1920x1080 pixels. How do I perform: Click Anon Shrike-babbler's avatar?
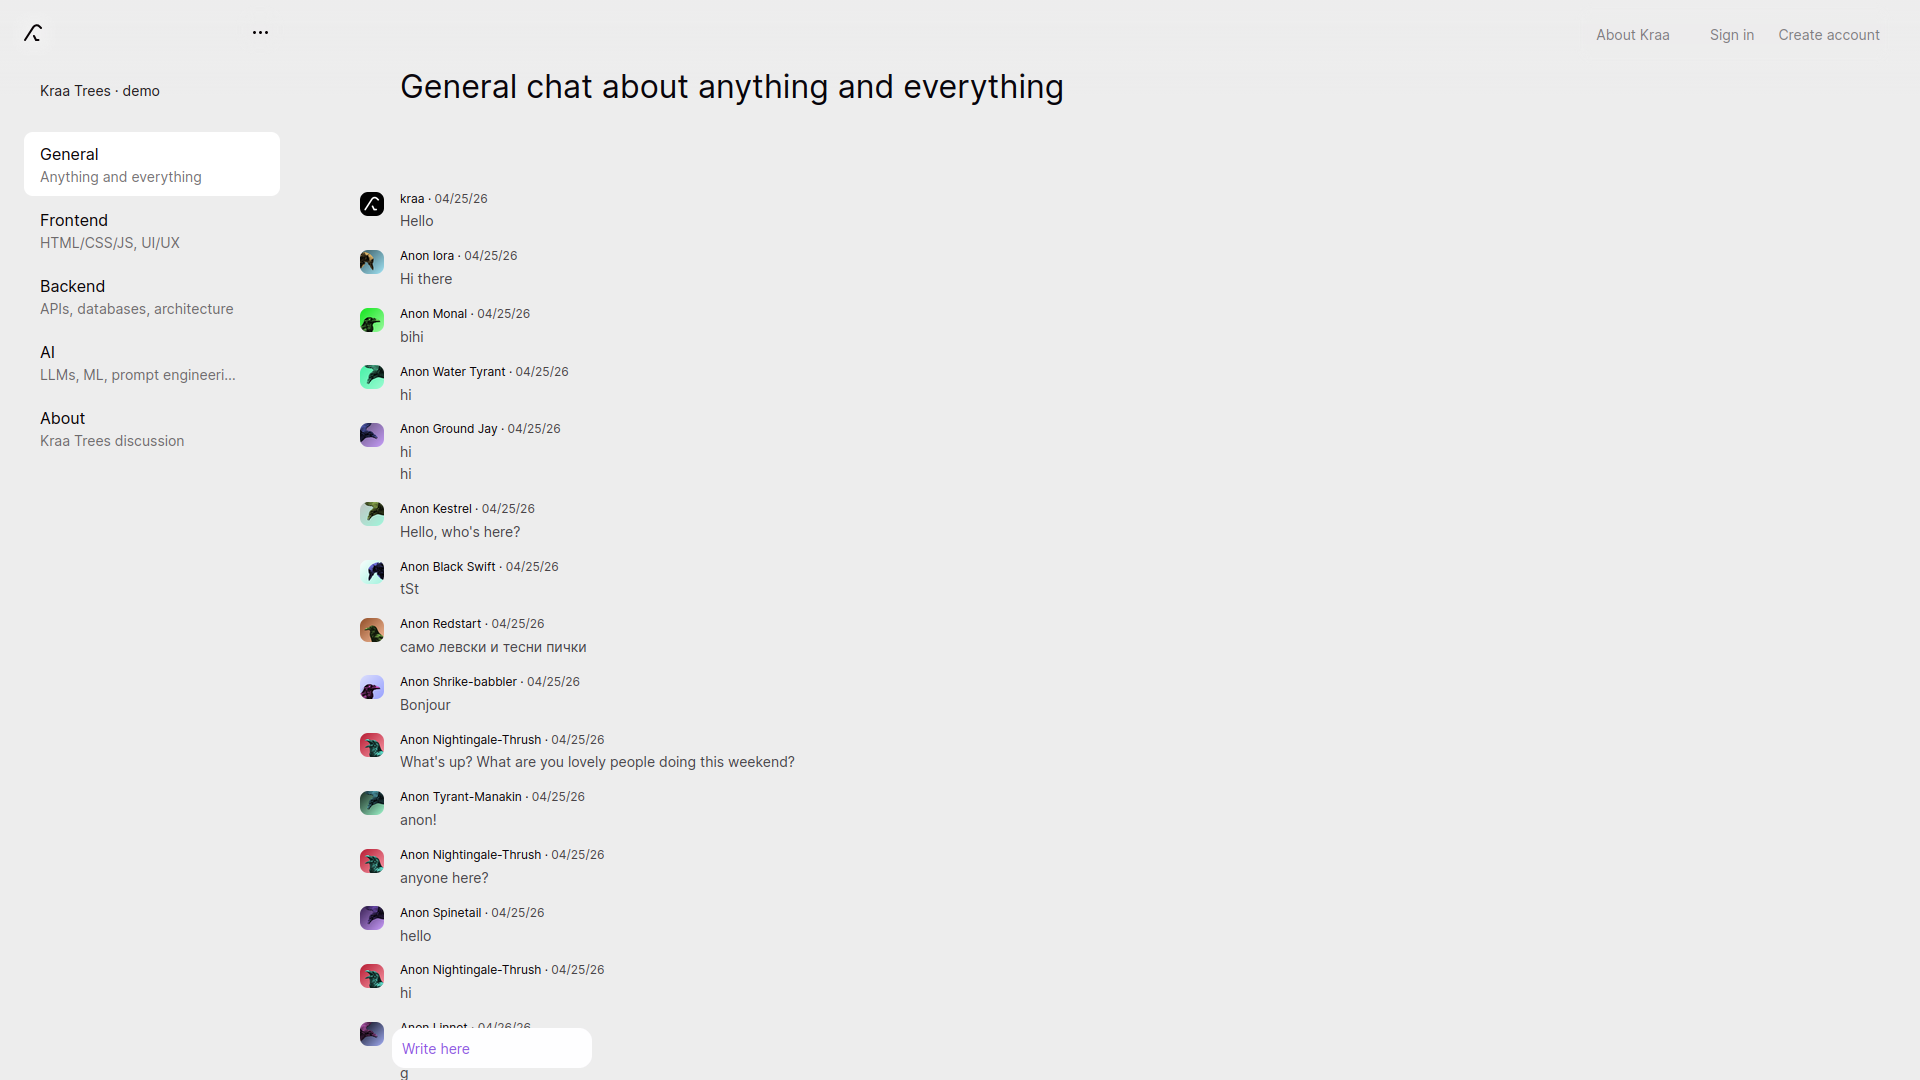click(x=372, y=688)
